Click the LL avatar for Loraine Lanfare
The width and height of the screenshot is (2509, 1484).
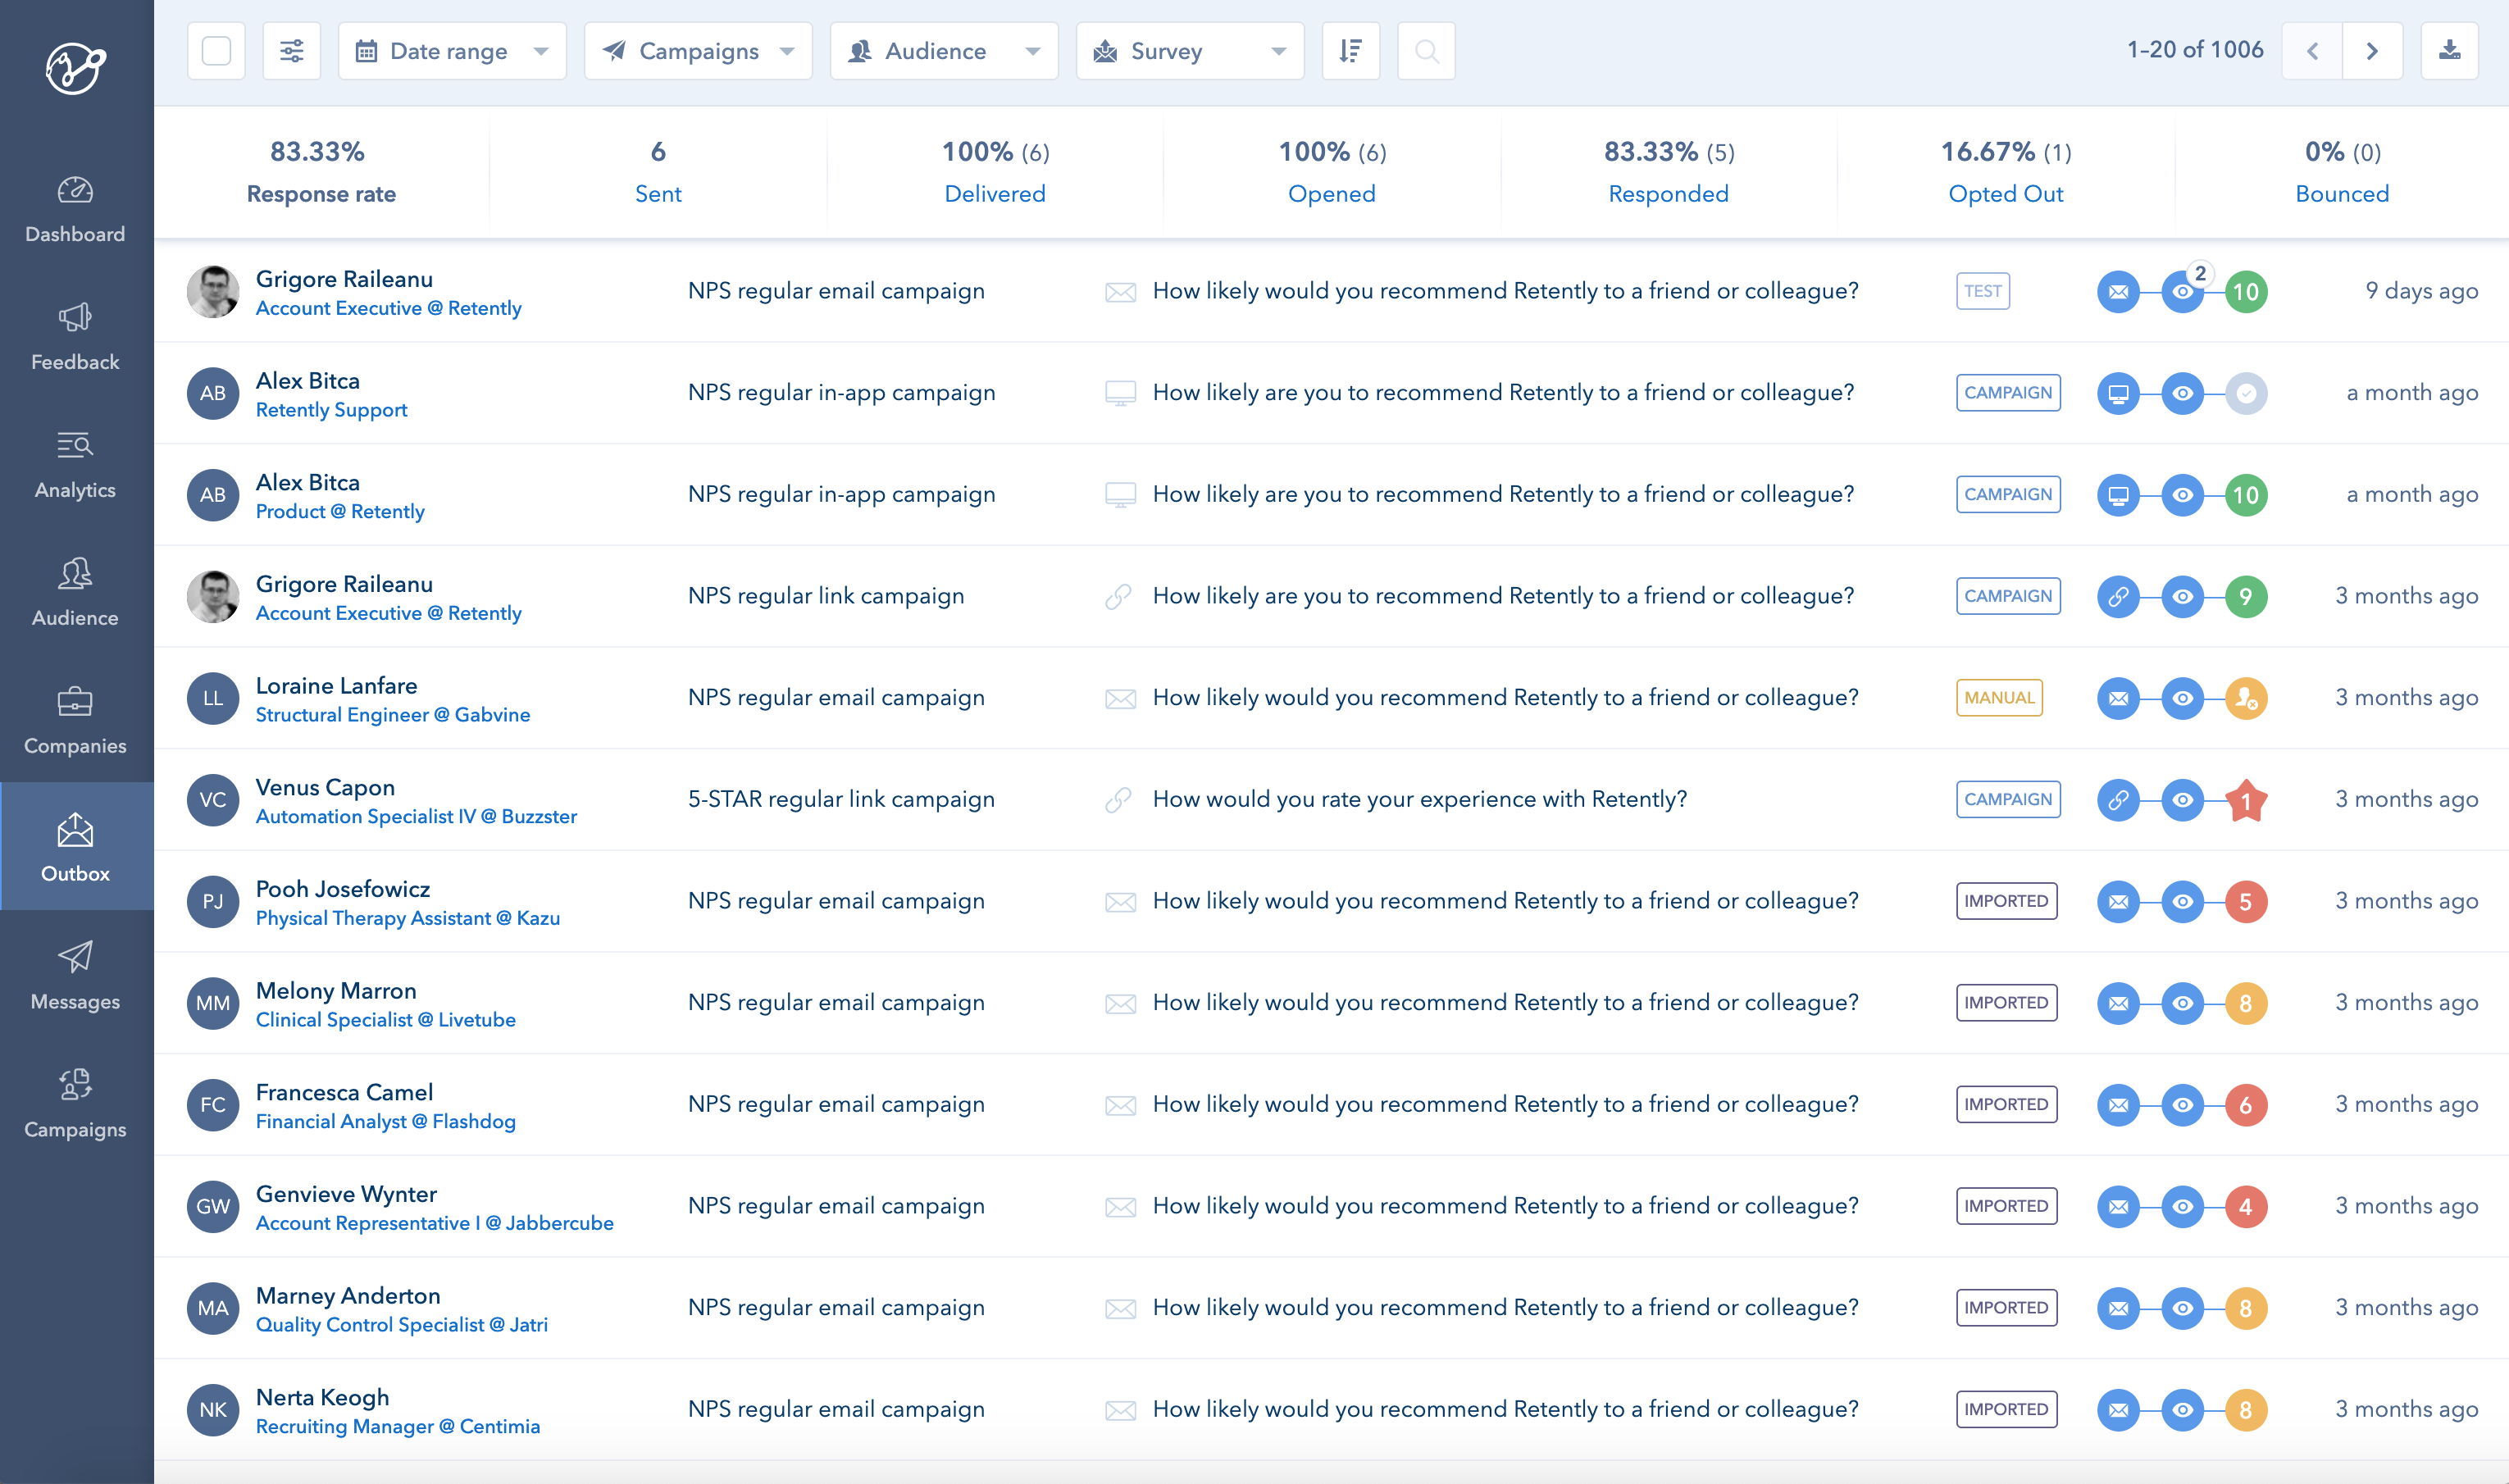pyautogui.click(x=213, y=698)
